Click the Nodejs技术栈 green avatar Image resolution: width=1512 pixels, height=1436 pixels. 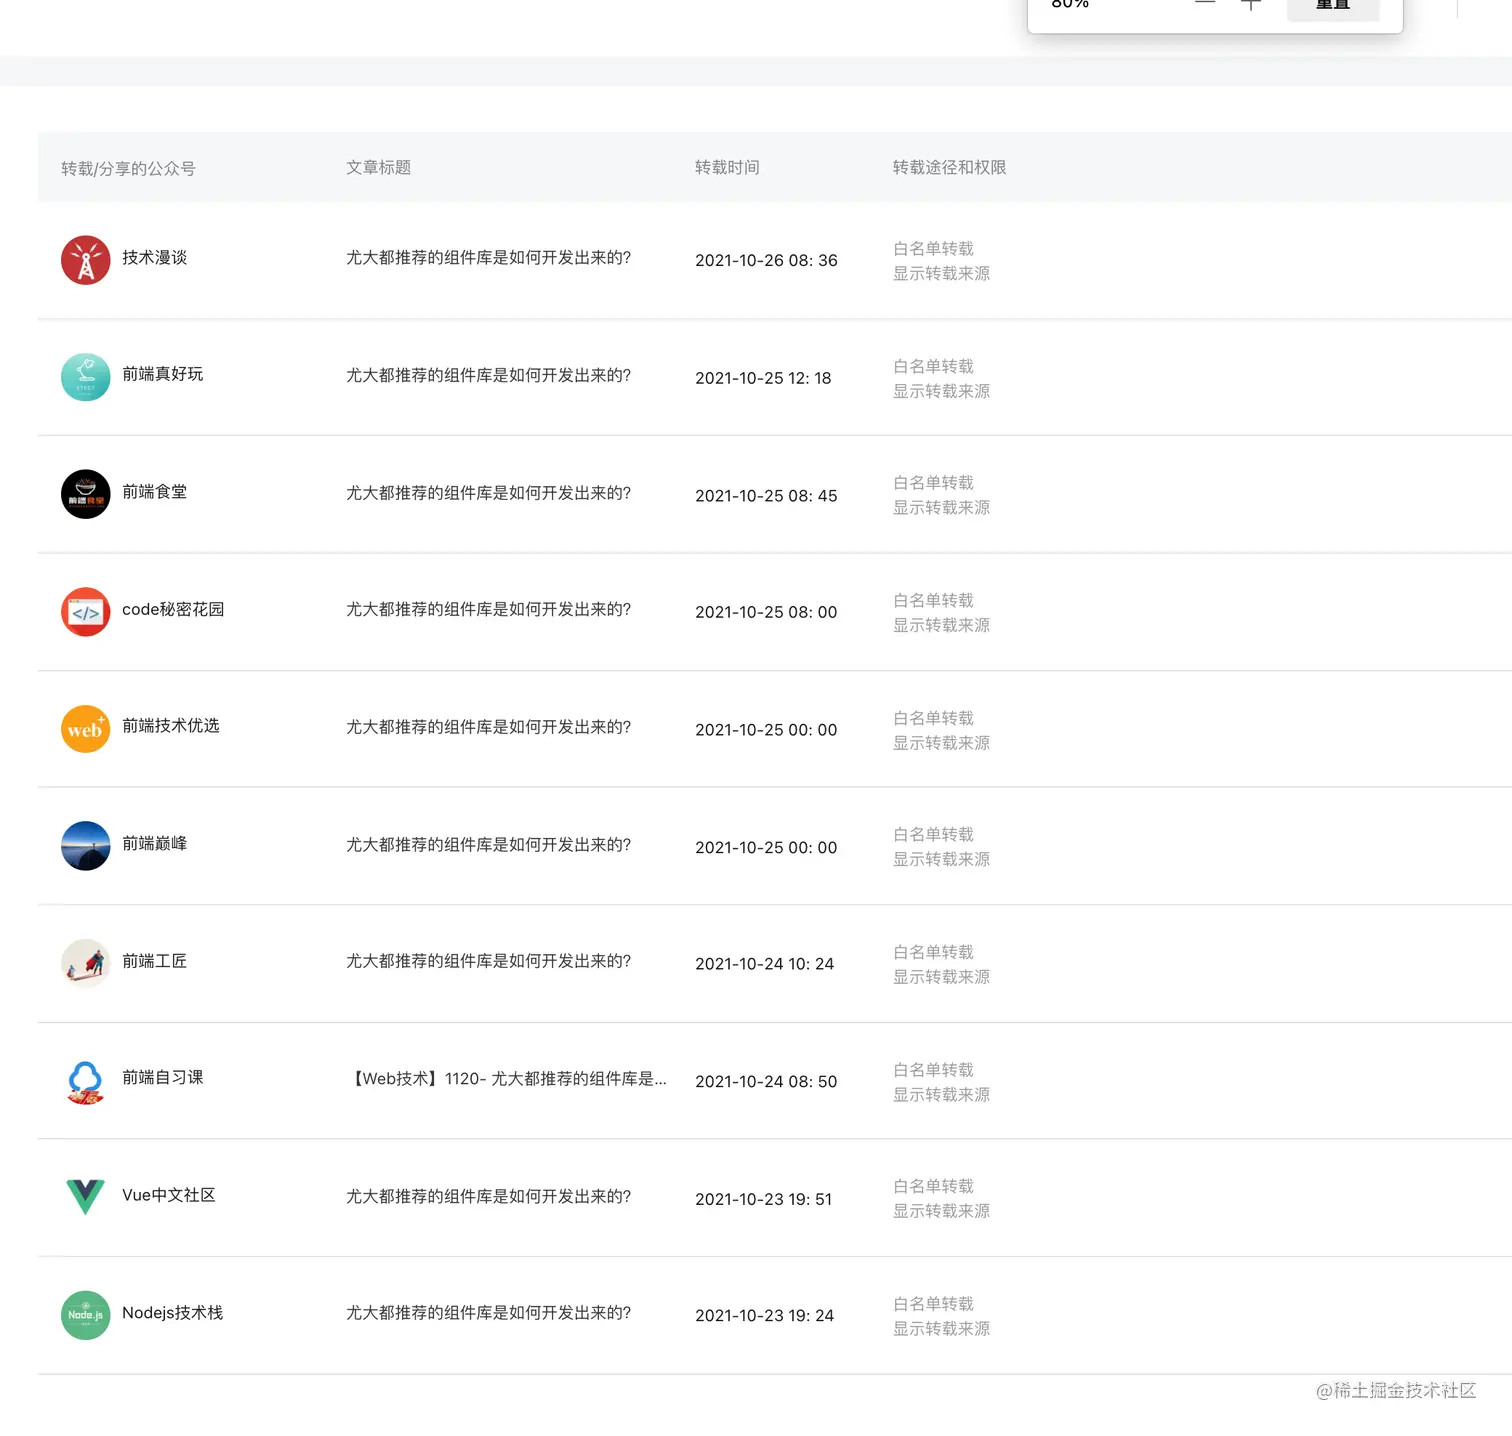pos(86,1315)
